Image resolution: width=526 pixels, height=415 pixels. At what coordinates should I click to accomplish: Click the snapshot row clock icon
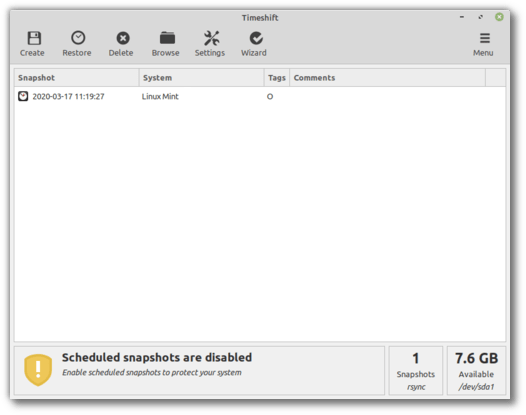pos(23,96)
